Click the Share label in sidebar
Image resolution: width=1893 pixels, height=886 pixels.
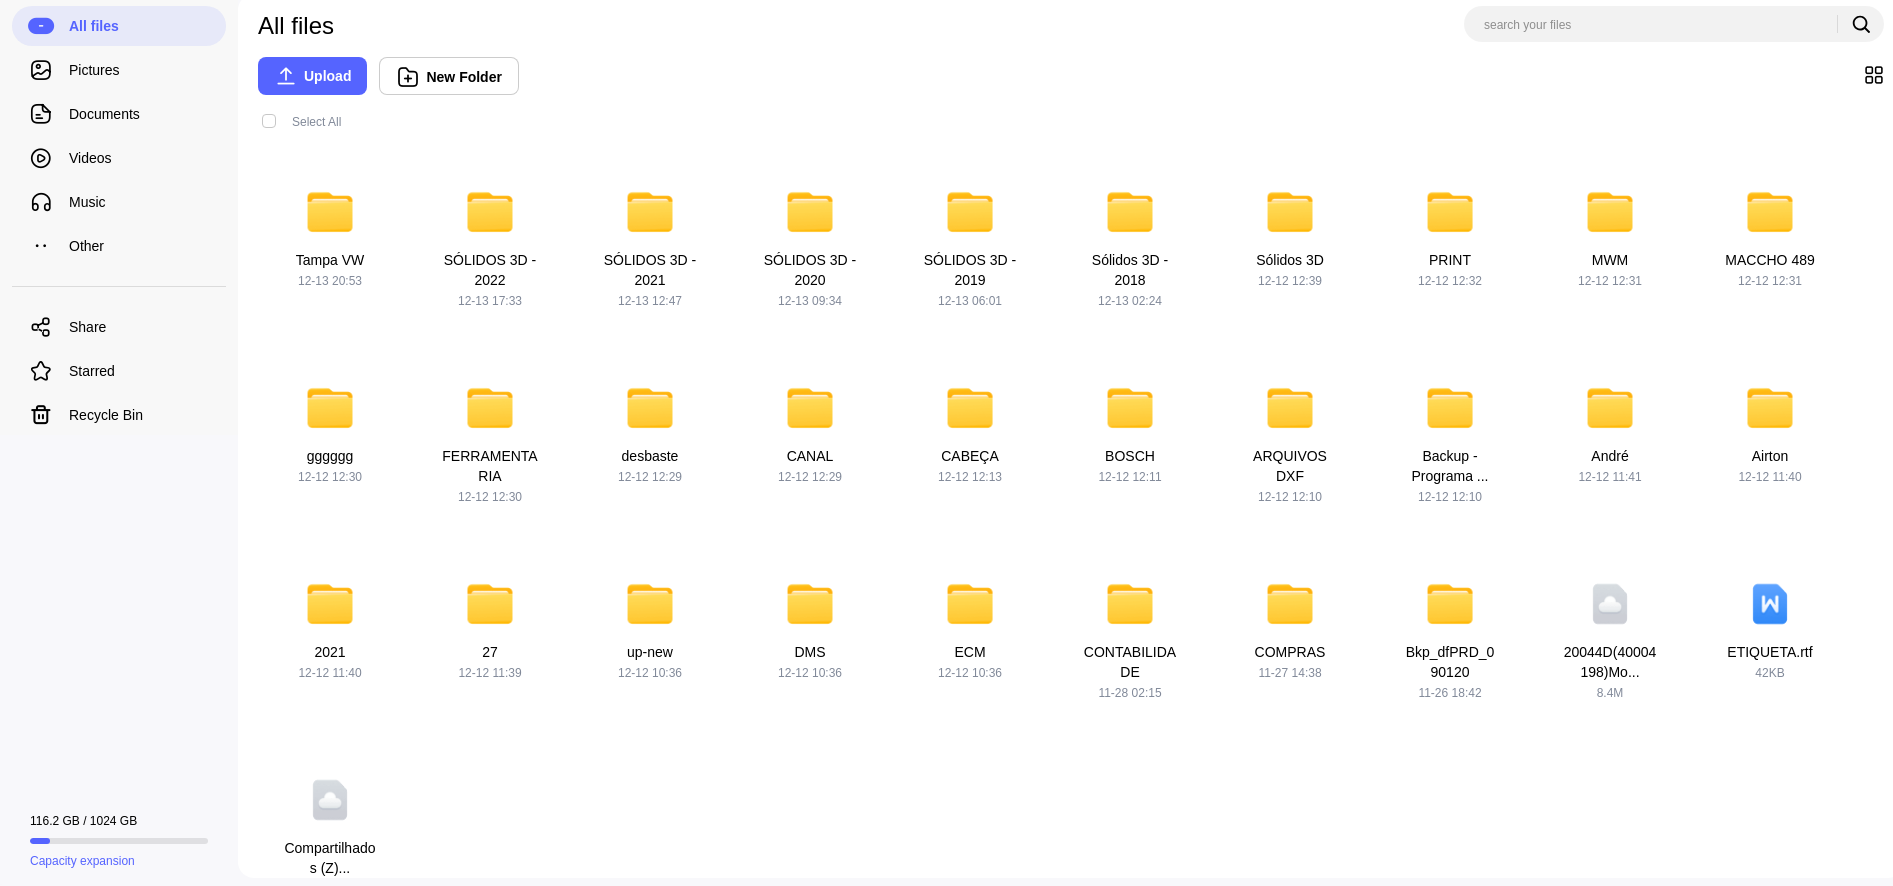(87, 327)
